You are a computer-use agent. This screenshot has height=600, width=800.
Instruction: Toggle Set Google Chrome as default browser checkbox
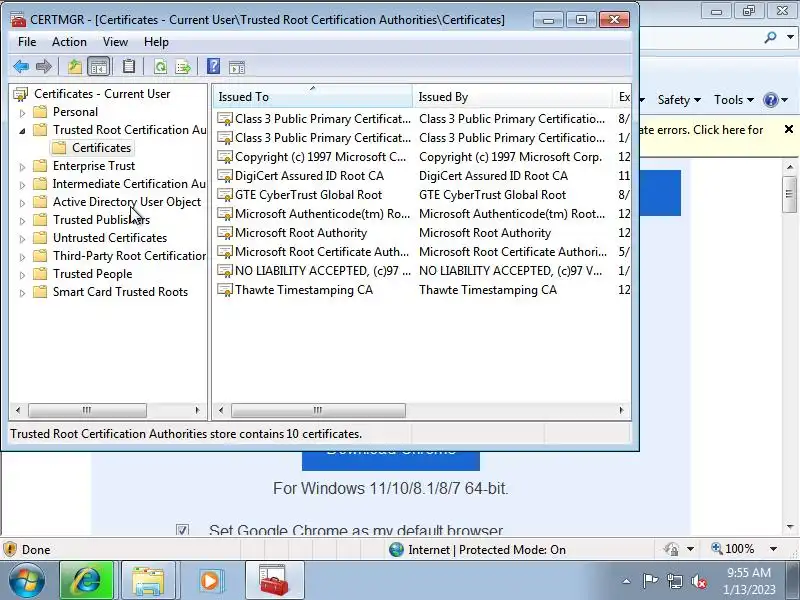coord(182,530)
